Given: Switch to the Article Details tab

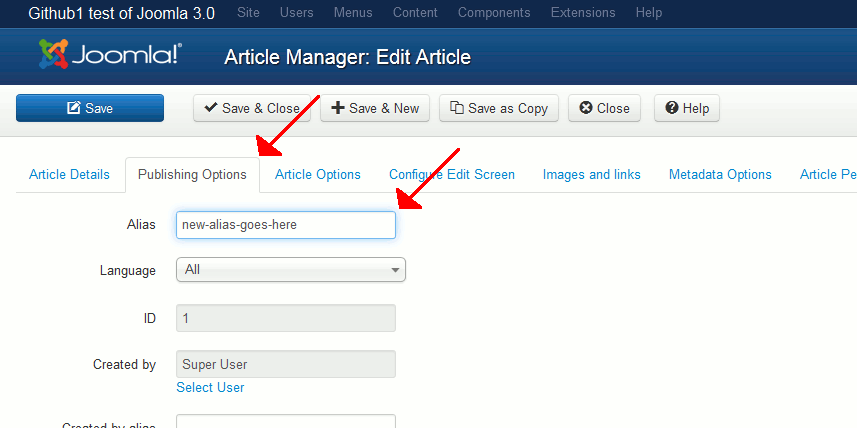Looking at the screenshot, I should pyautogui.click(x=69, y=174).
